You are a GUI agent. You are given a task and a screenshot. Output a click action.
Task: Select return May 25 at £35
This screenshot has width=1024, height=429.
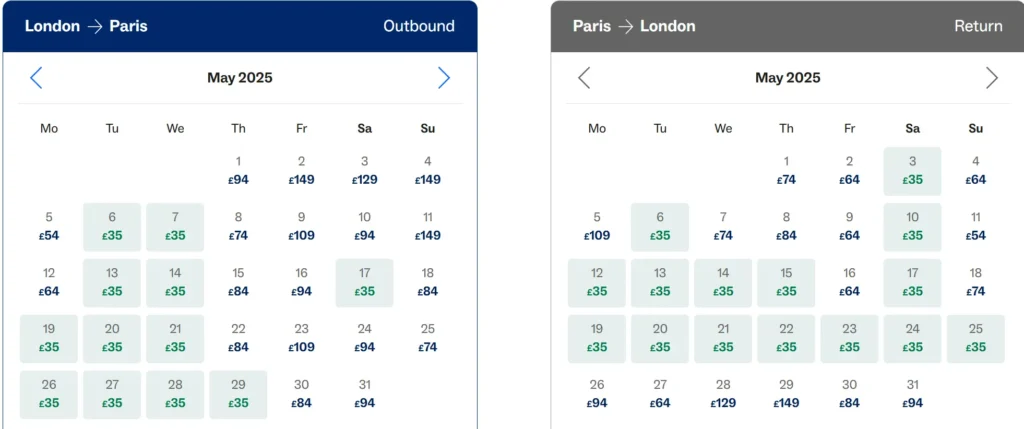point(976,338)
